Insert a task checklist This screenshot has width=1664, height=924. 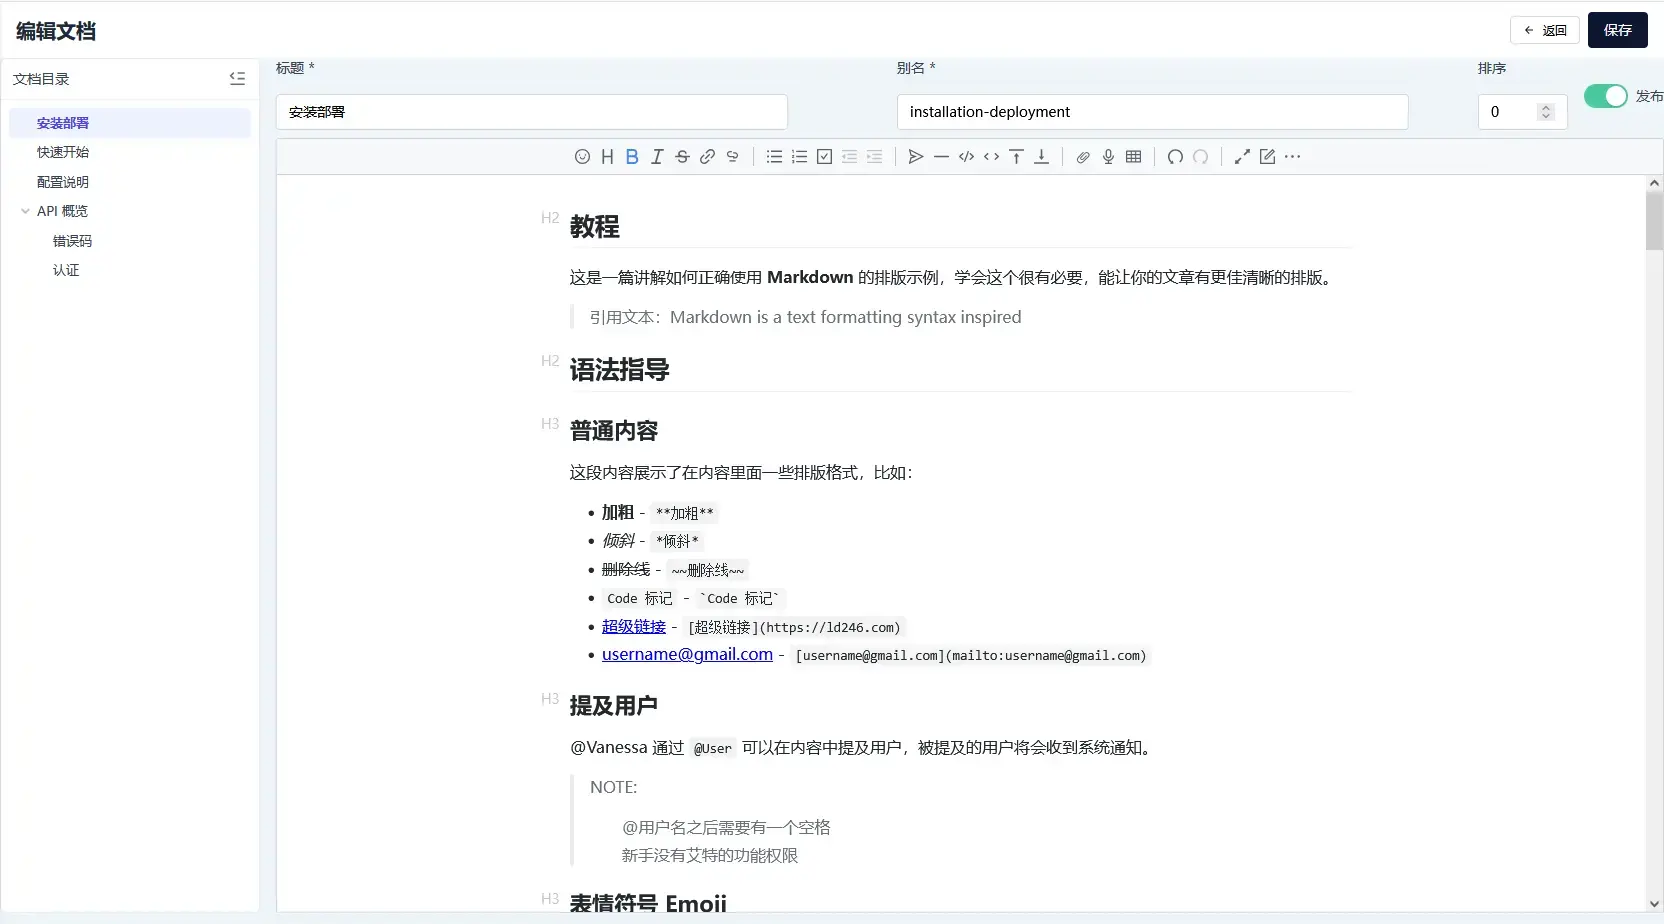click(x=824, y=156)
